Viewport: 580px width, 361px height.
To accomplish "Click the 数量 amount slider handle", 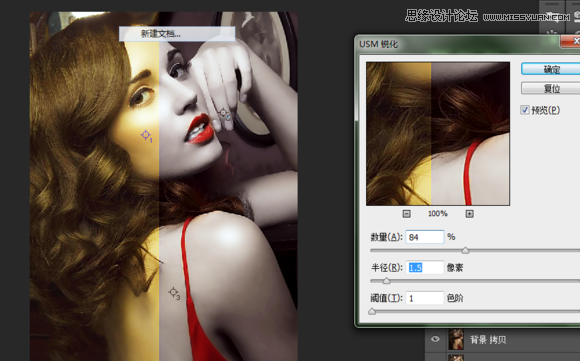I will (x=465, y=250).
